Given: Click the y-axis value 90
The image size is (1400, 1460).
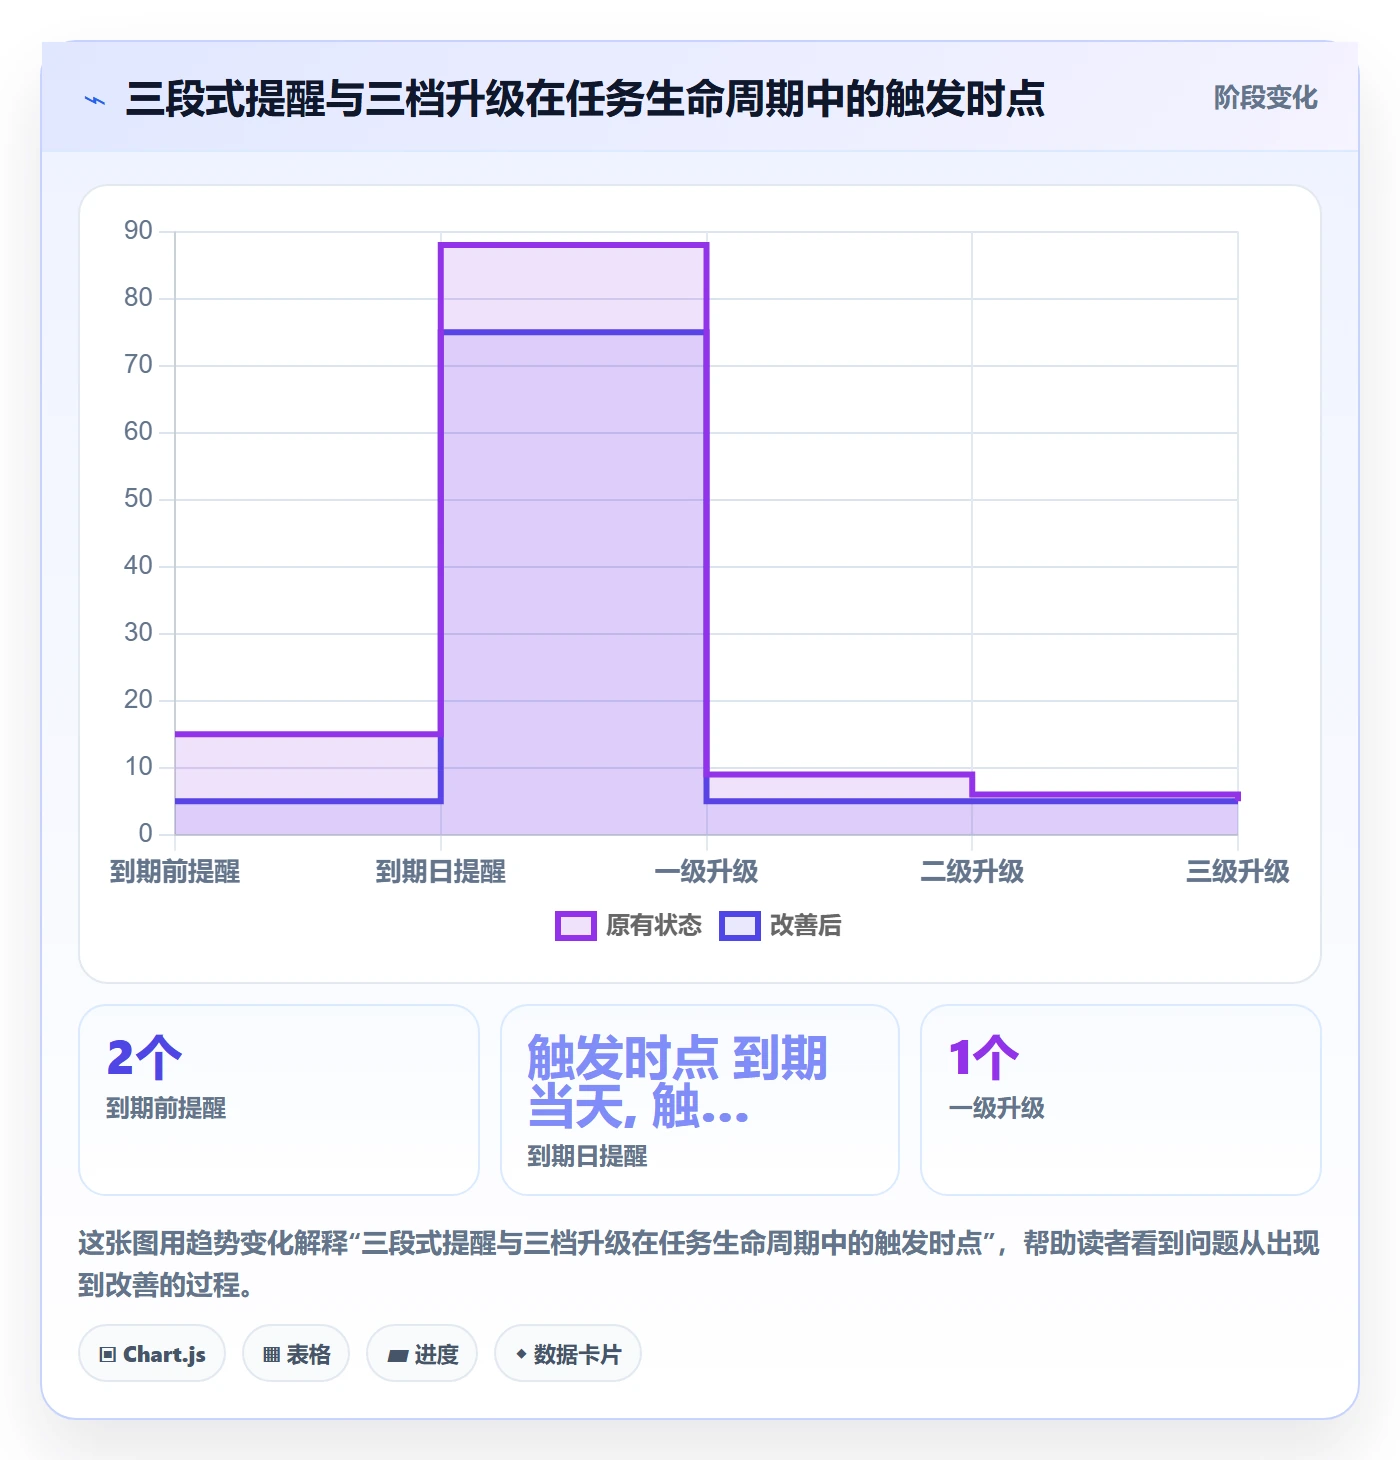Looking at the screenshot, I should tap(138, 231).
